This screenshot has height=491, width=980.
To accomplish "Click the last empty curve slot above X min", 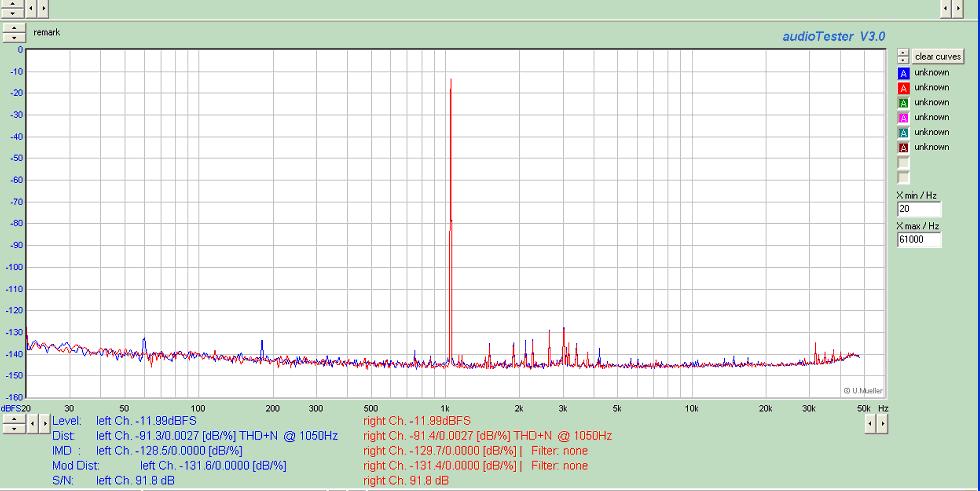I will 904,177.
